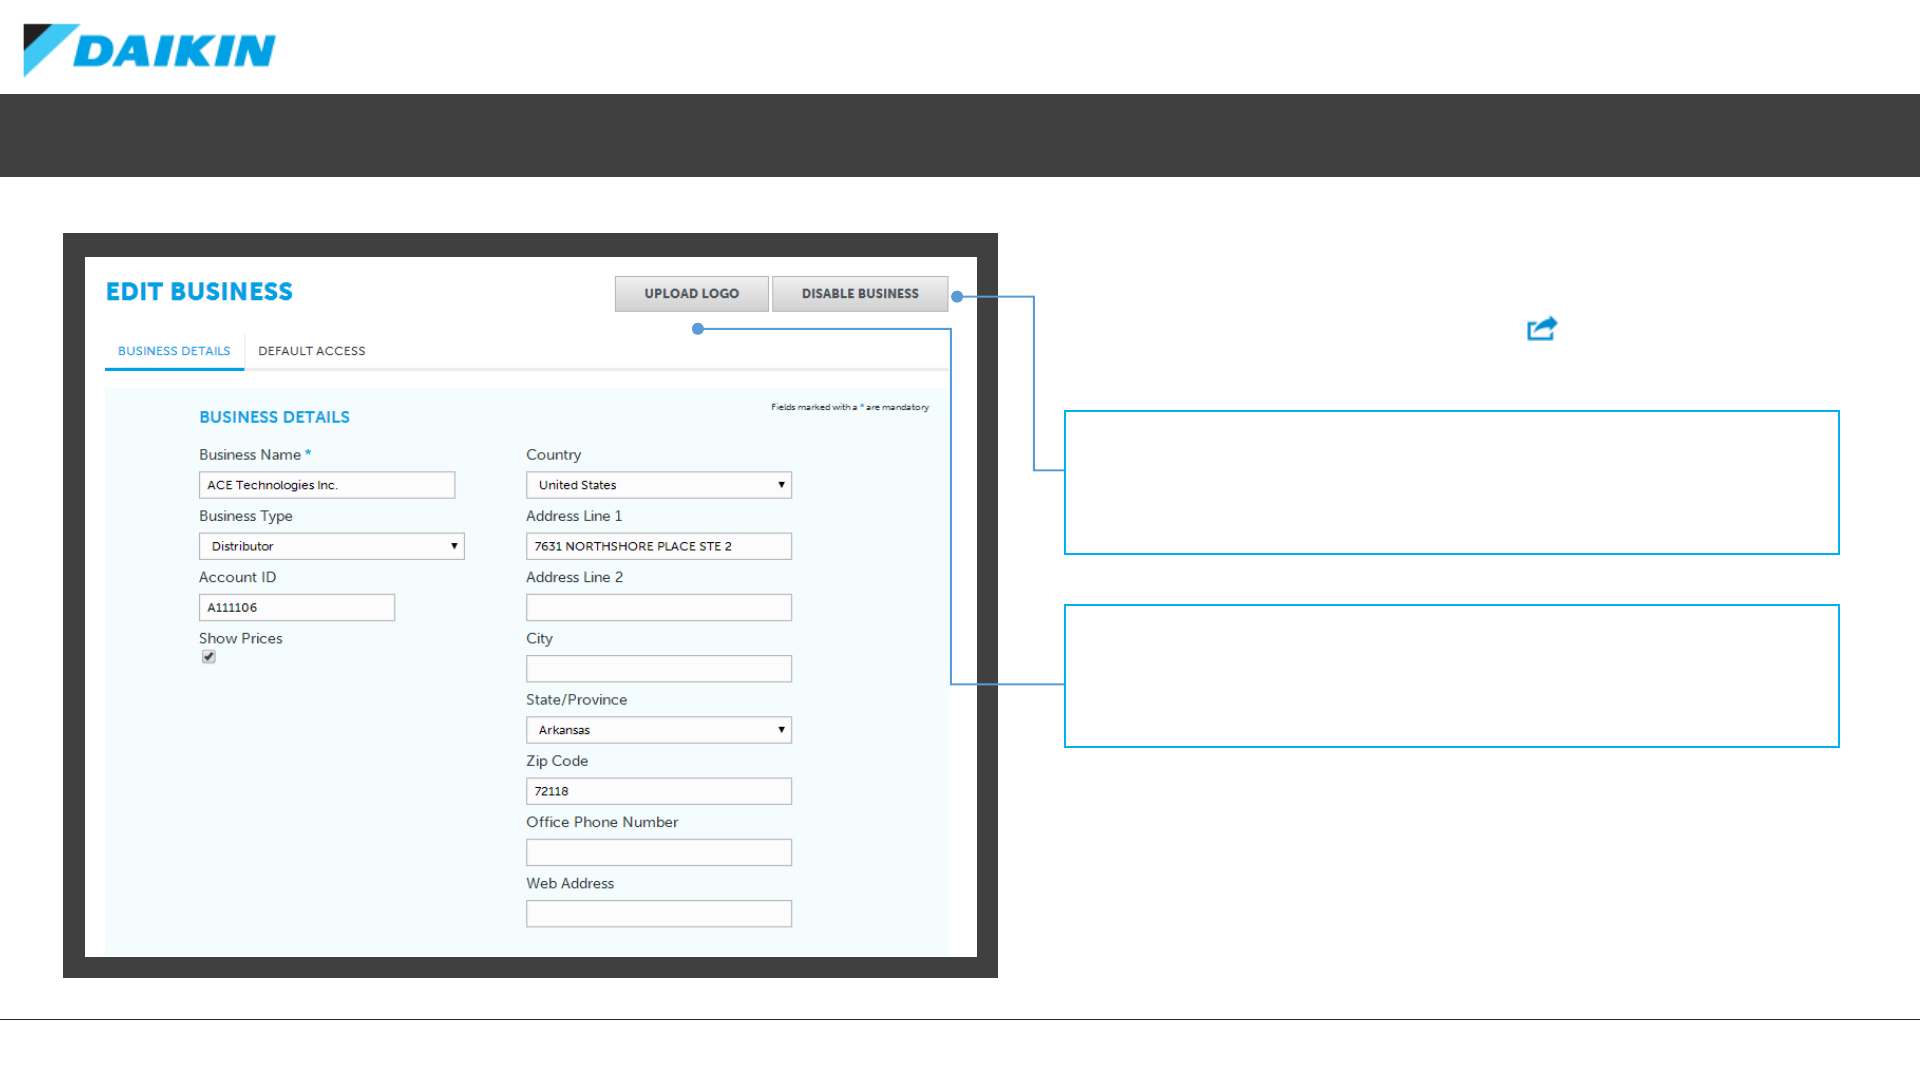Image resolution: width=1920 pixels, height=1080 pixels.
Task: Click the lower empty callout box
Action: 1451,676
